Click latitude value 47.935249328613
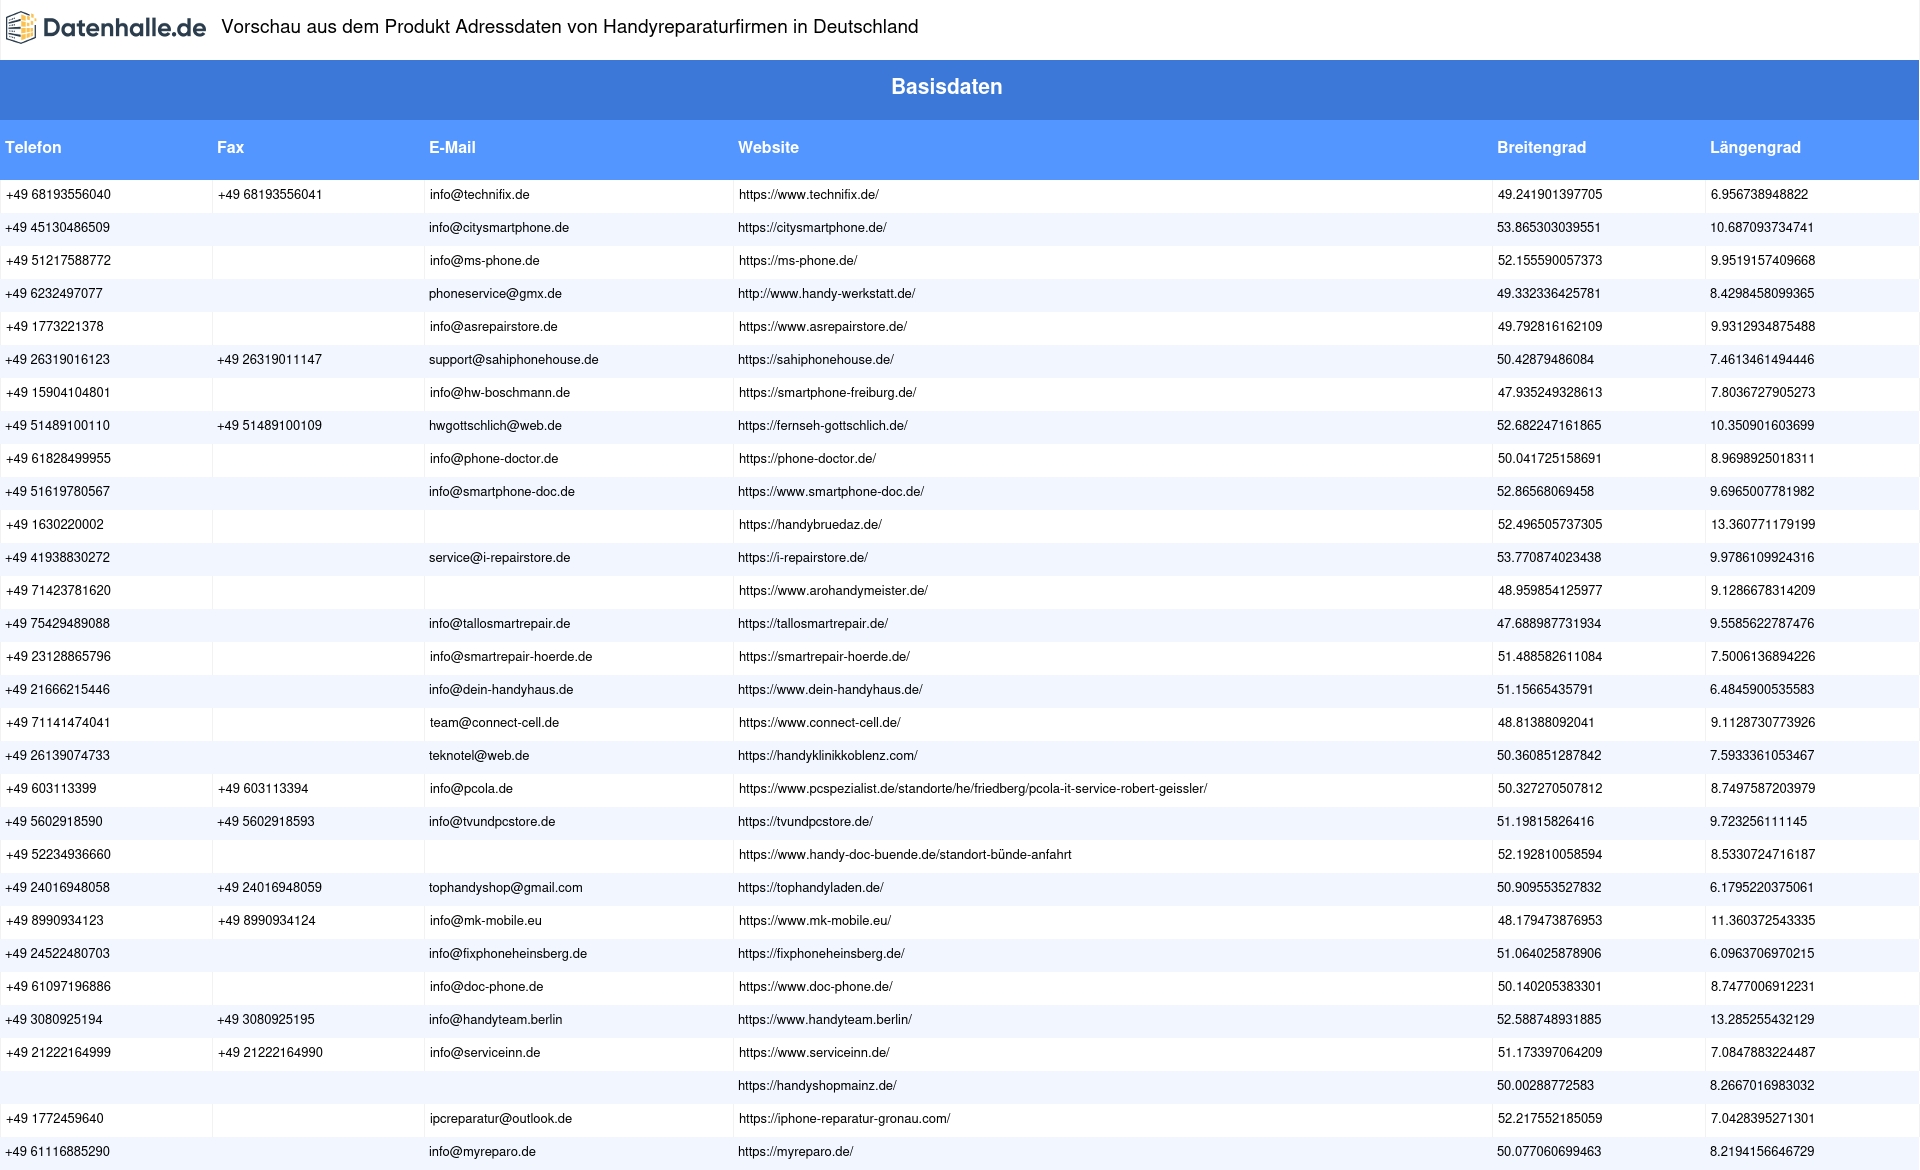Image resolution: width=1920 pixels, height=1170 pixels. (x=1550, y=393)
